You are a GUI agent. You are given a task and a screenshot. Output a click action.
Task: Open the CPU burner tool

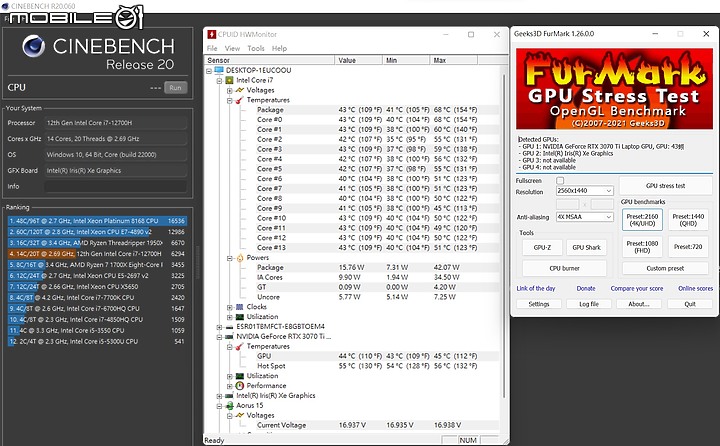tap(564, 268)
